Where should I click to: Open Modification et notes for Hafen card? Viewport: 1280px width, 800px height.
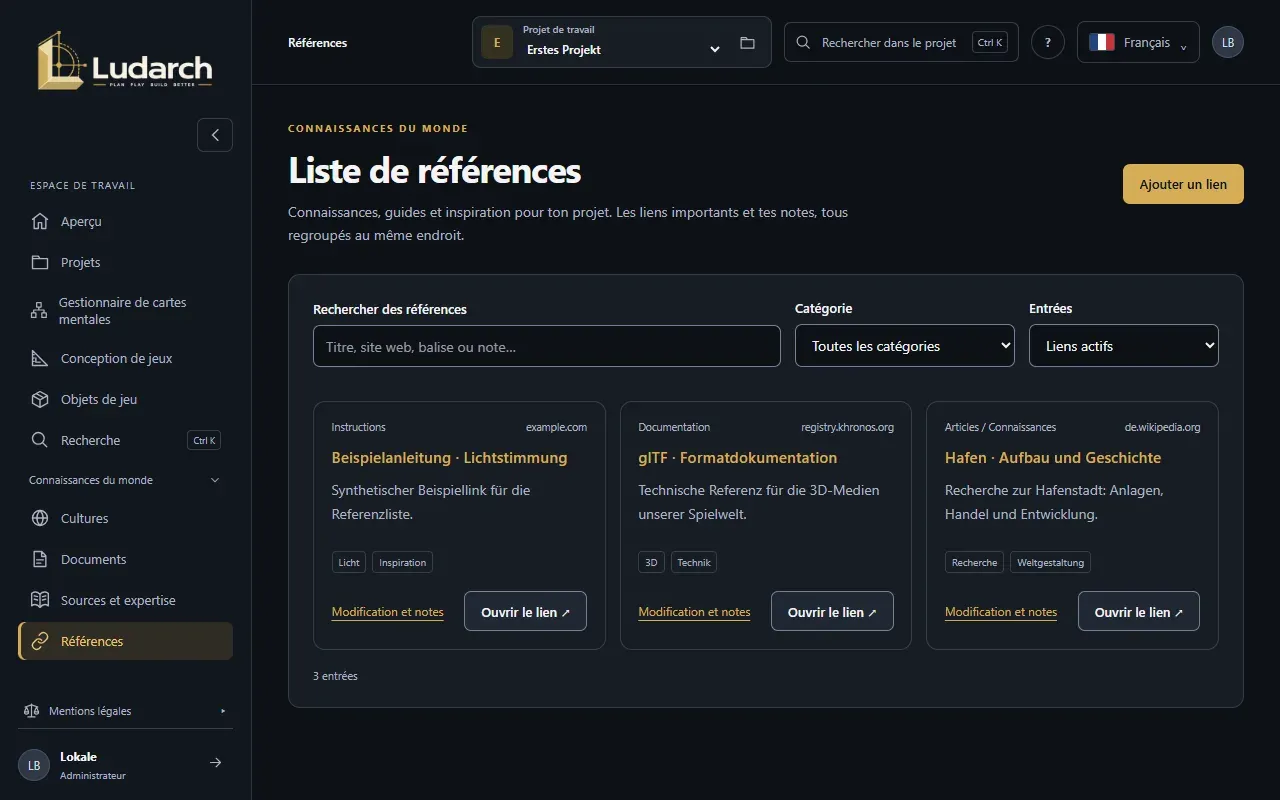click(1001, 612)
